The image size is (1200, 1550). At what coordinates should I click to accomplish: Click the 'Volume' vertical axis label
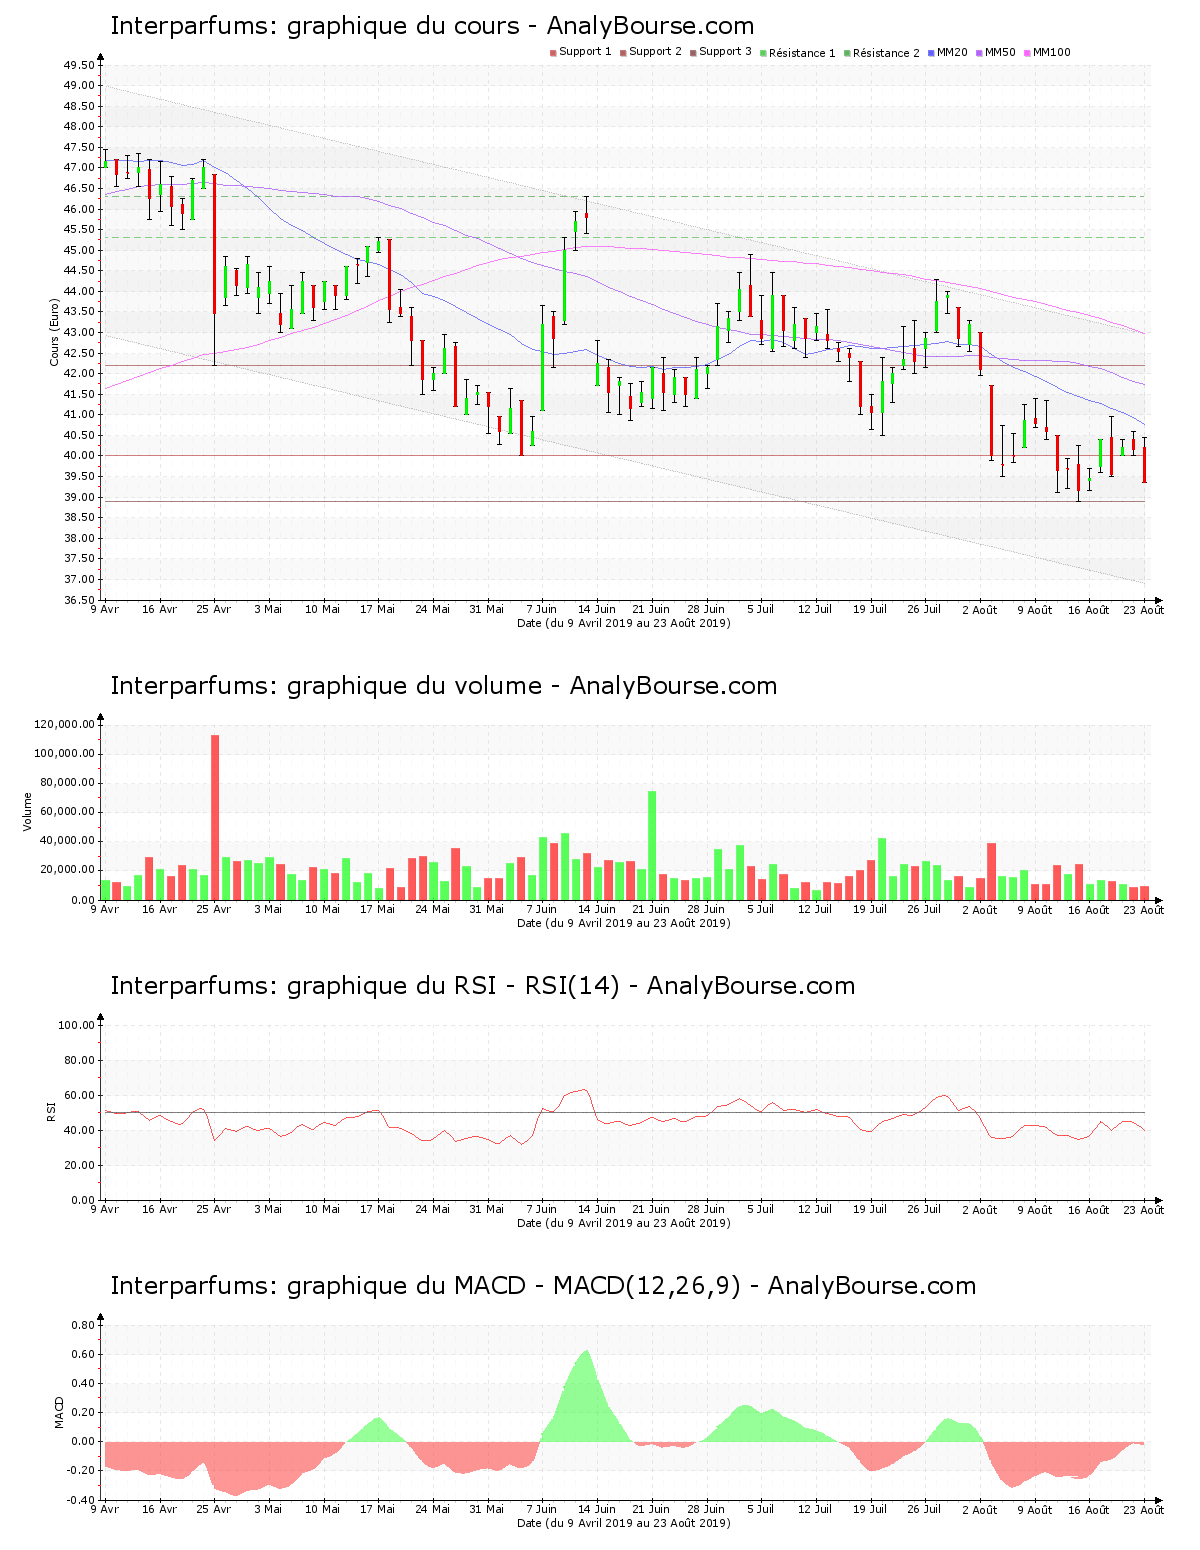(x=27, y=811)
